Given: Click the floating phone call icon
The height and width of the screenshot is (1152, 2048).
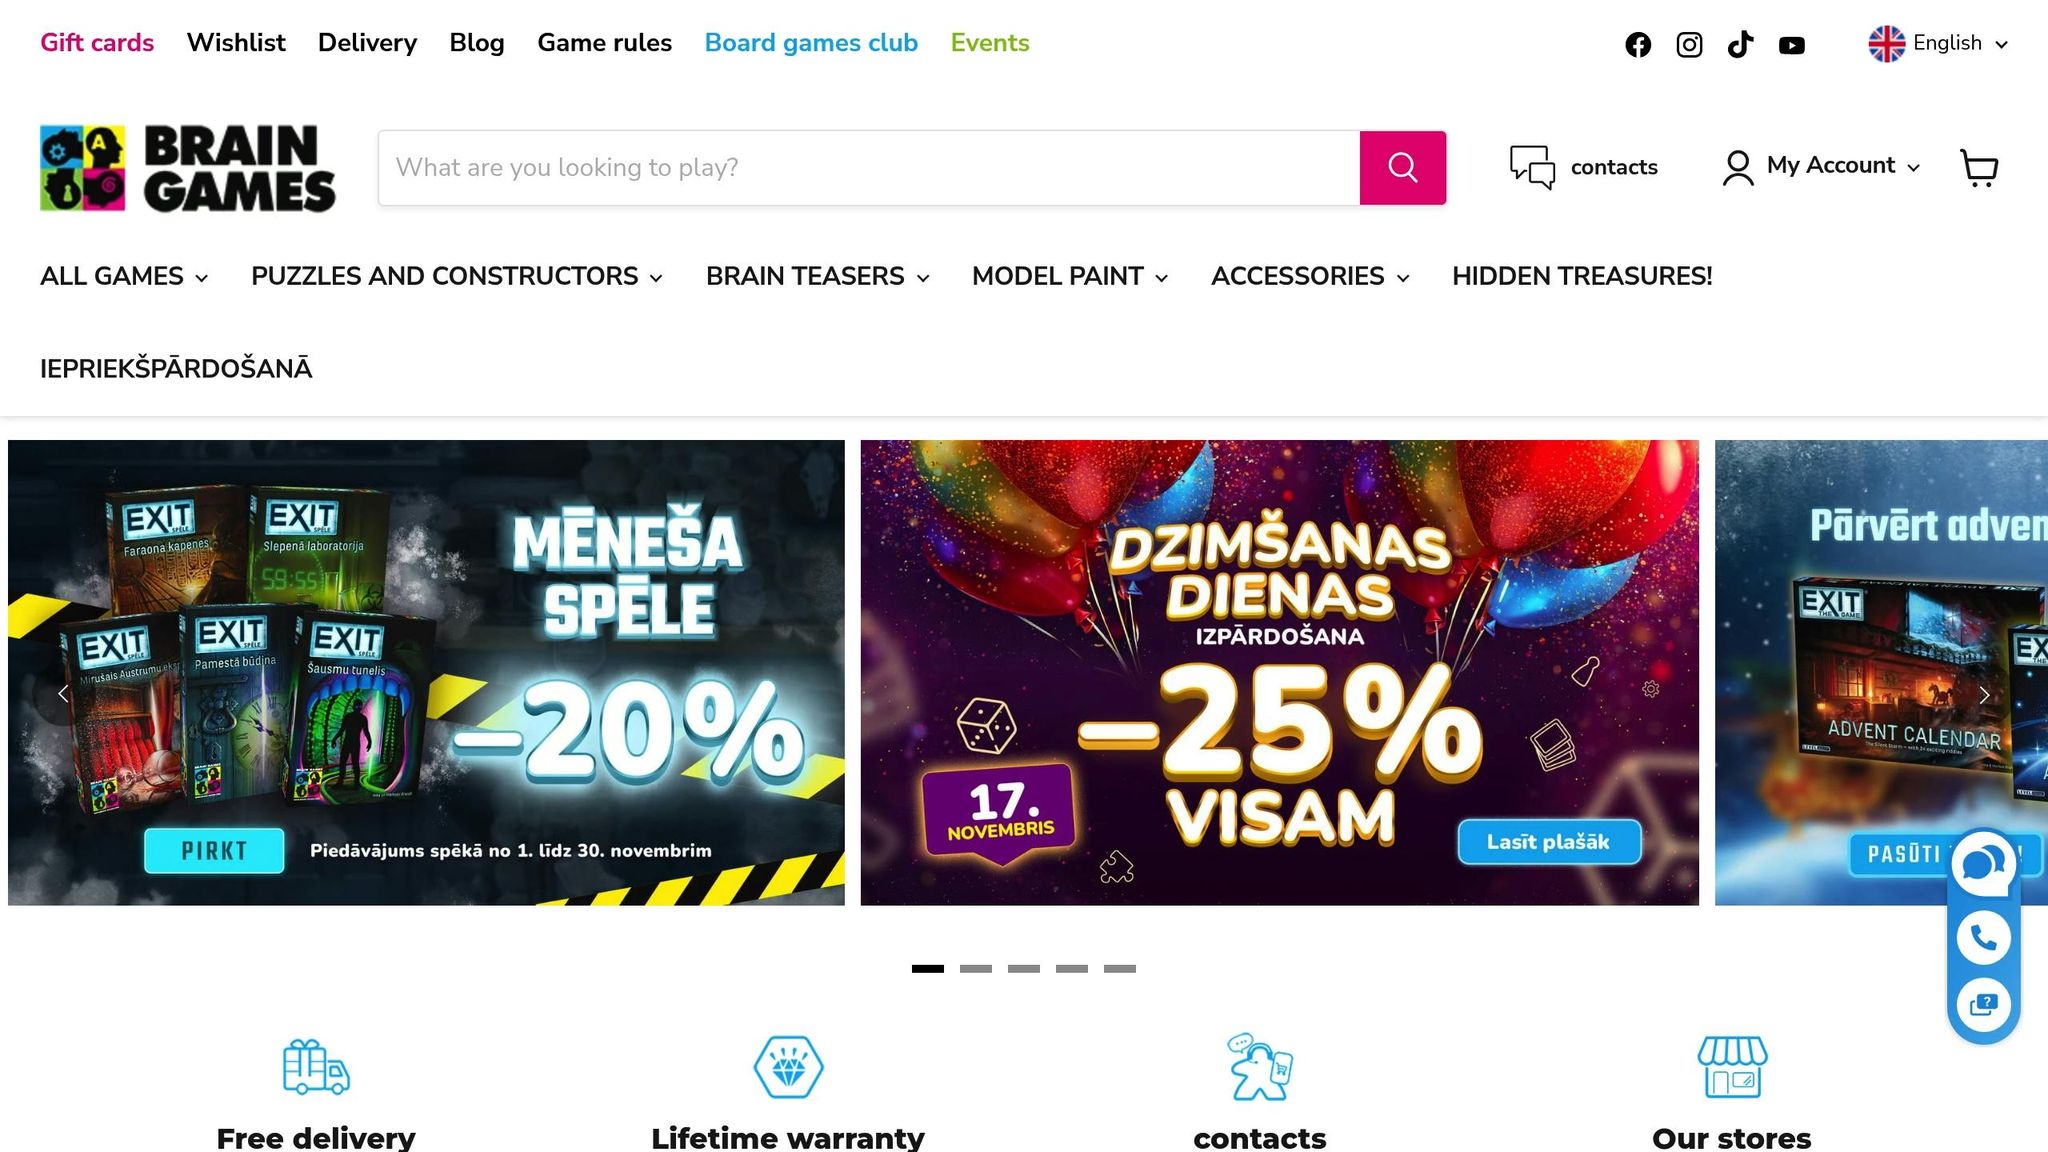Looking at the screenshot, I should (x=1984, y=937).
